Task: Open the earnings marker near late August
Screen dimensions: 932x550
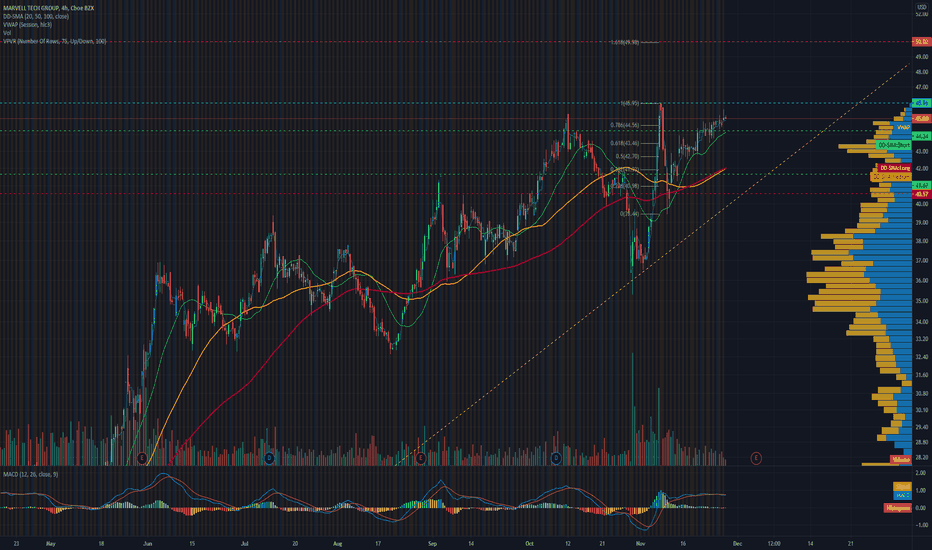Action: [421, 458]
